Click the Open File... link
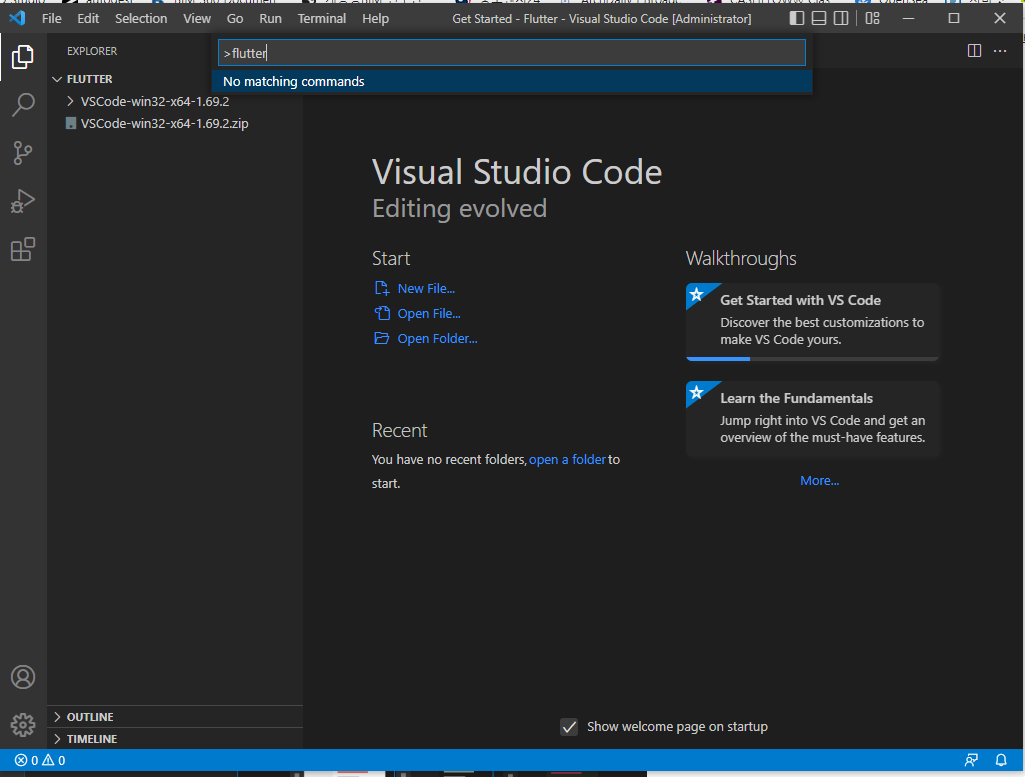The image size is (1025, 777). 429,313
